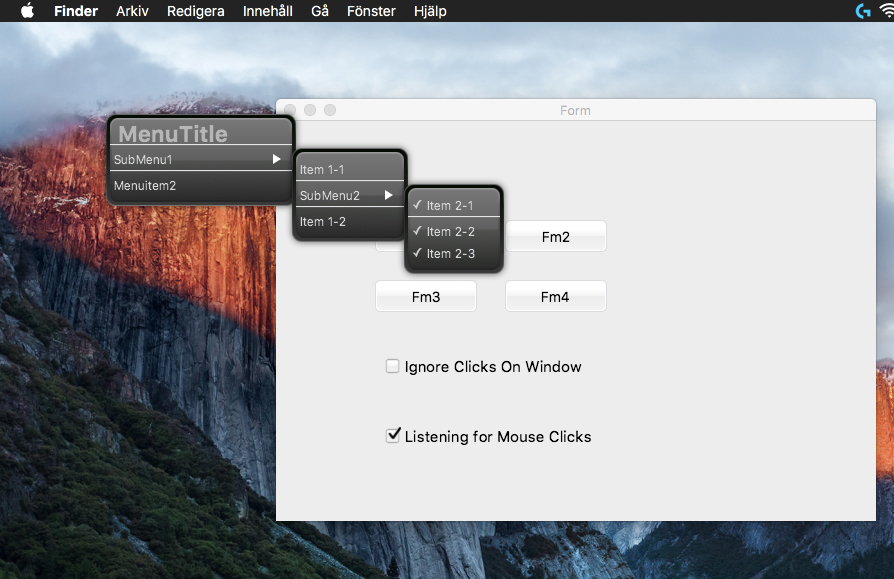Choose Menuitem2 from the popup menu

click(x=201, y=186)
